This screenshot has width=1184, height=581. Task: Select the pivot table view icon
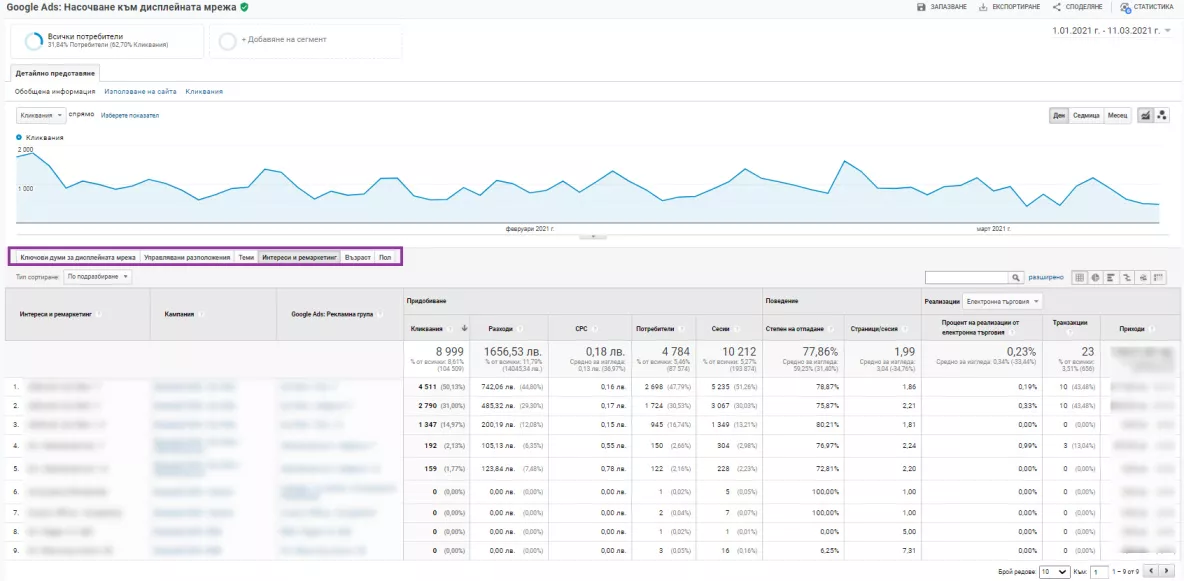click(1158, 277)
